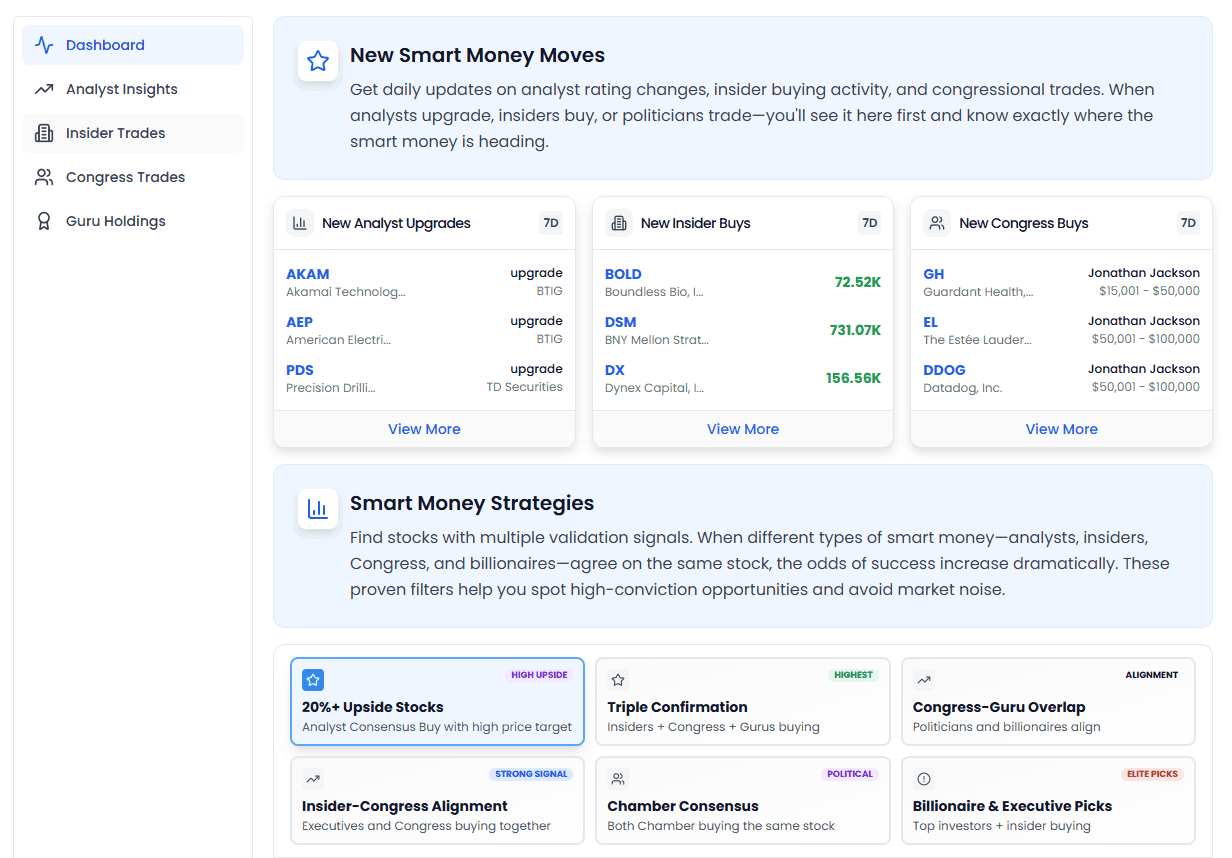
Task: Click the Guru Holdings award ribbon icon
Action: (x=44, y=221)
